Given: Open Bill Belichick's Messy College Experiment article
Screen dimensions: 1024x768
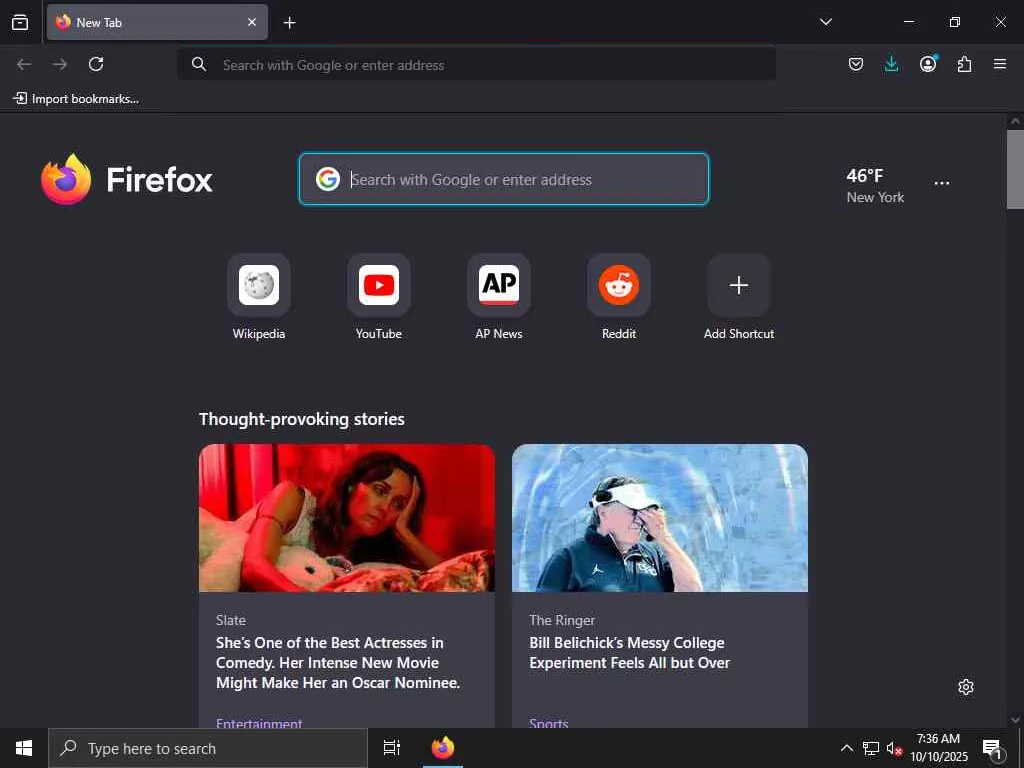Looking at the screenshot, I should (630, 652).
